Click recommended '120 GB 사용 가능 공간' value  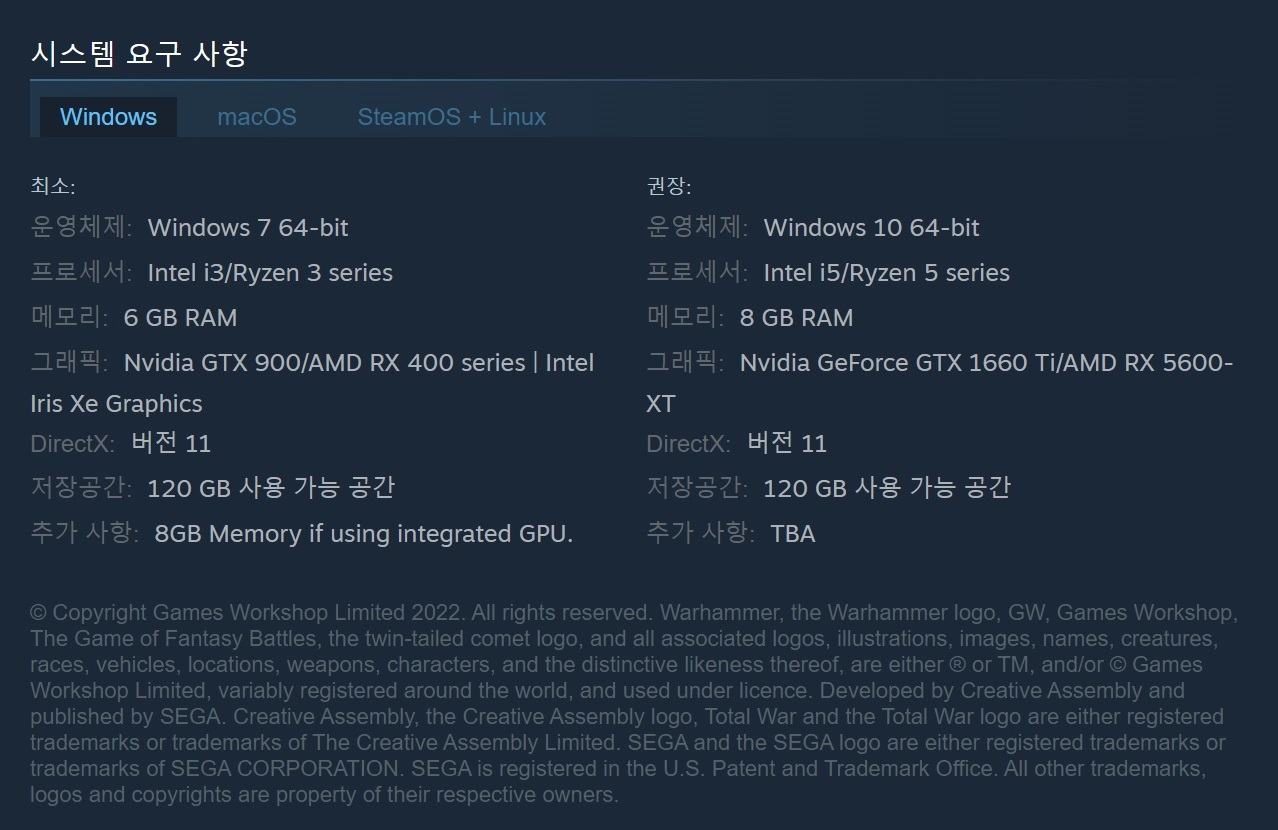(887, 488)
